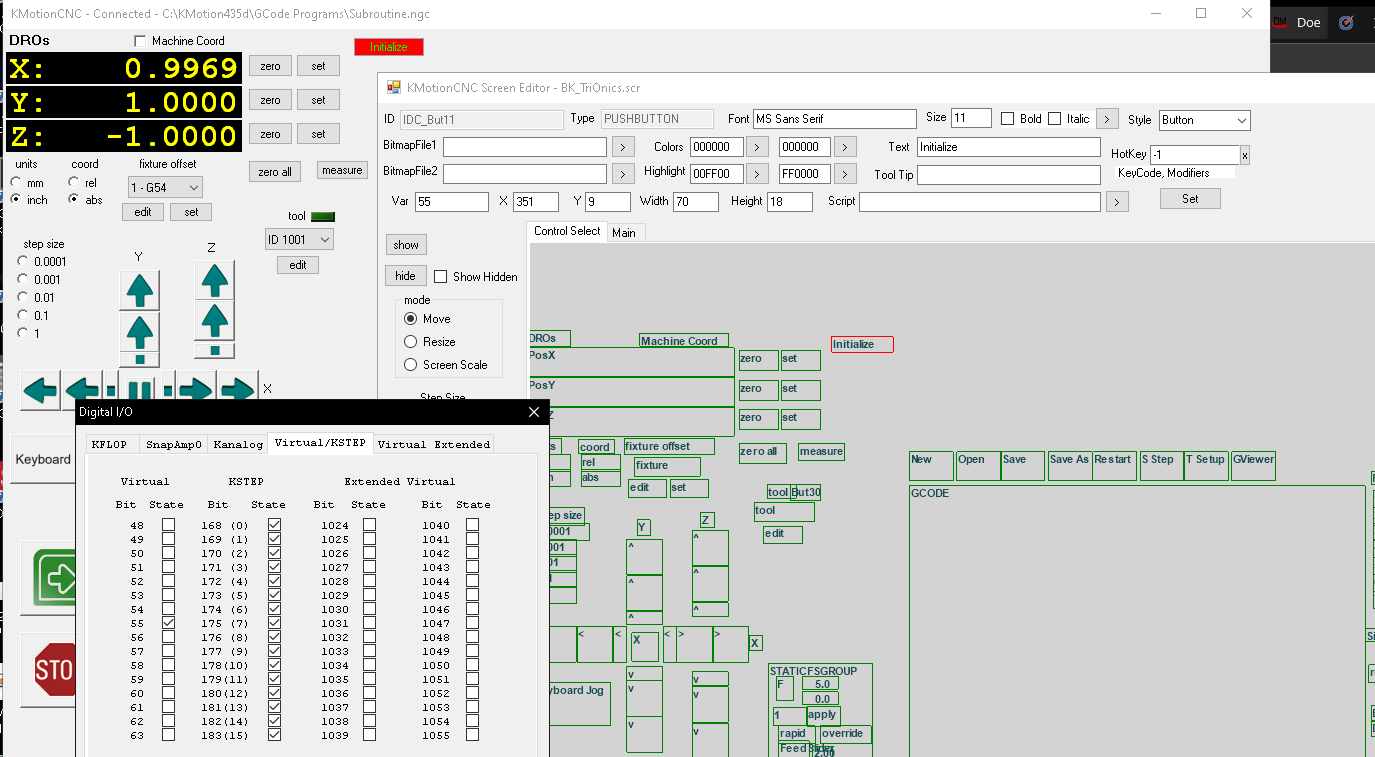Screen dimensions: 1375x757
Task: Expand the tool ID 1001 dropdown
Action: pyautogui.click(x=298, y=240)
